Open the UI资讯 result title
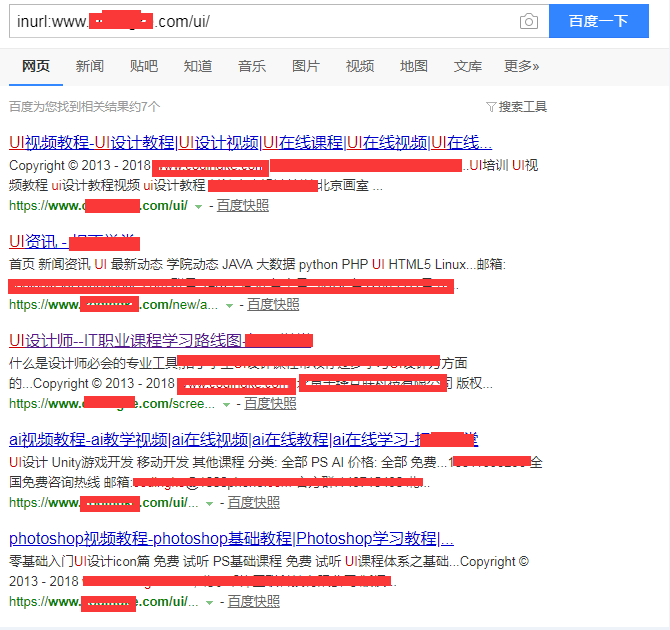 coord(74,242)
